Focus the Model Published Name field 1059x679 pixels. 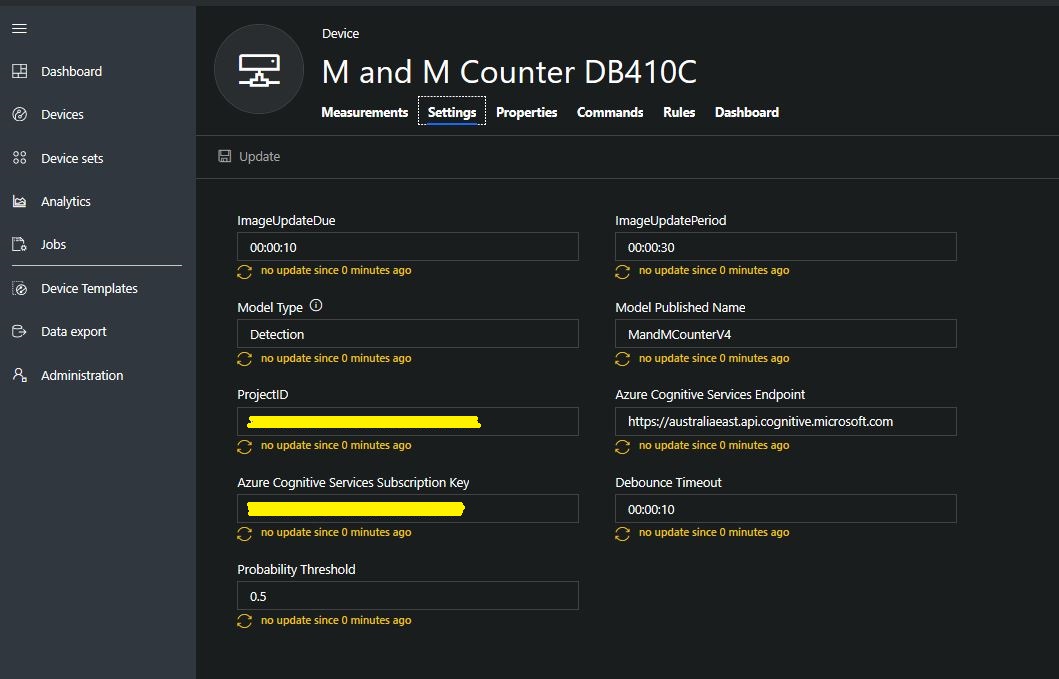coord(785,334)
